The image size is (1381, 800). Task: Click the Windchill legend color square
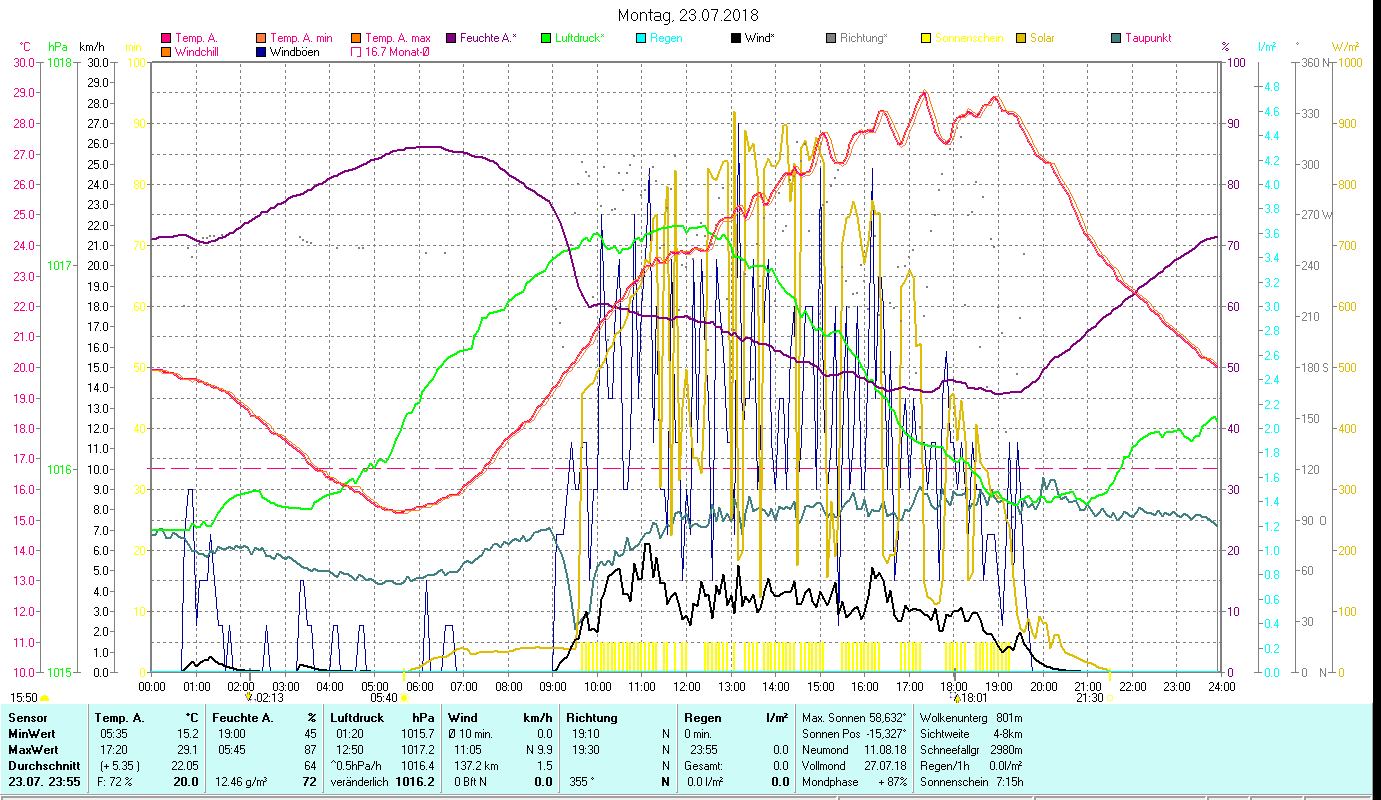coord(166,52)
